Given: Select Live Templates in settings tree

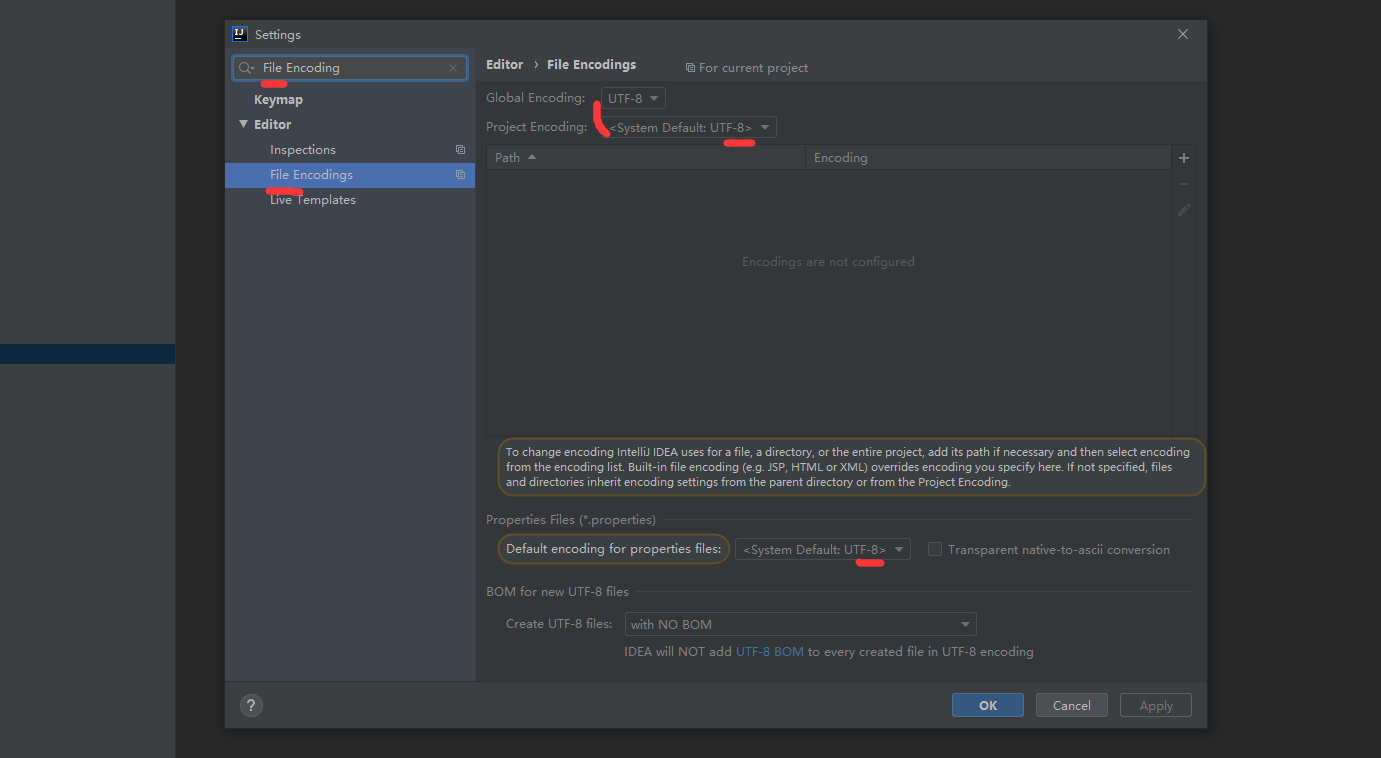Looking at the screenshot, I should tap(312, 200).
